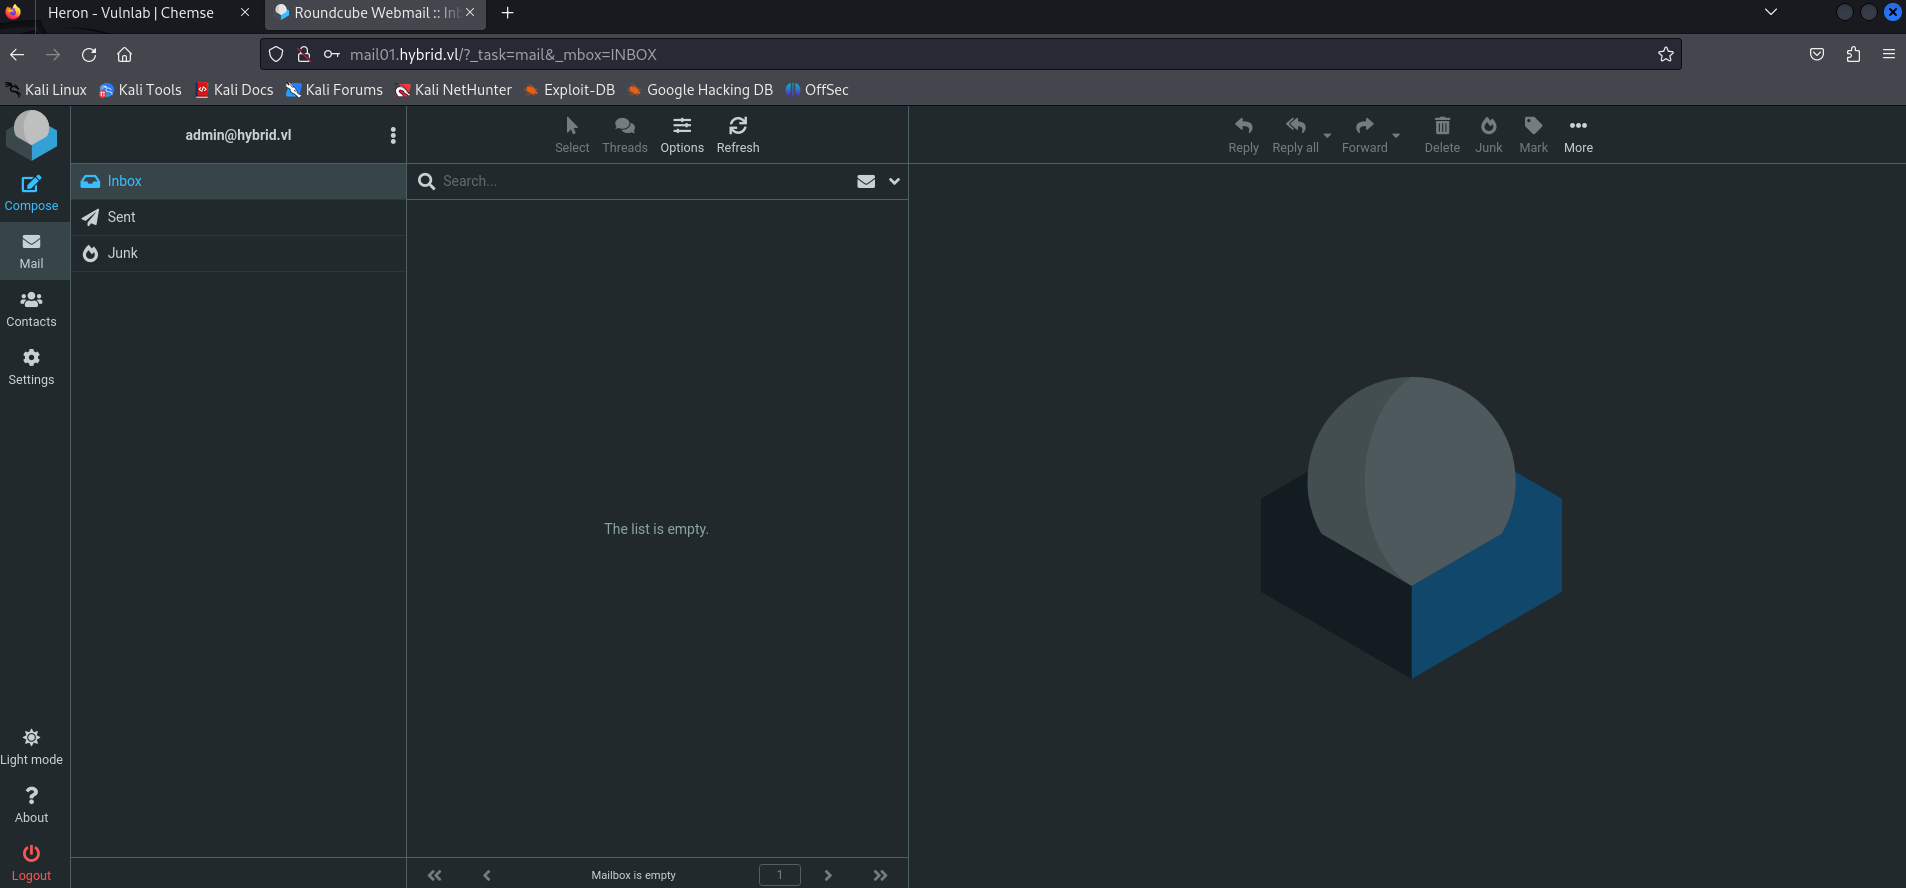Screen dimensions: 1906x888
Task: Open the Options list settings
Action: coord(682,134)
